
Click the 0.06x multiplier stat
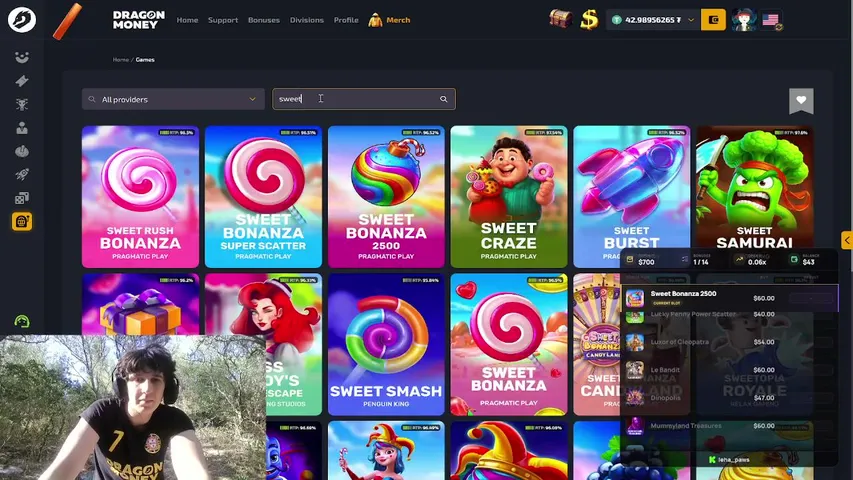[x=756, y=260]
